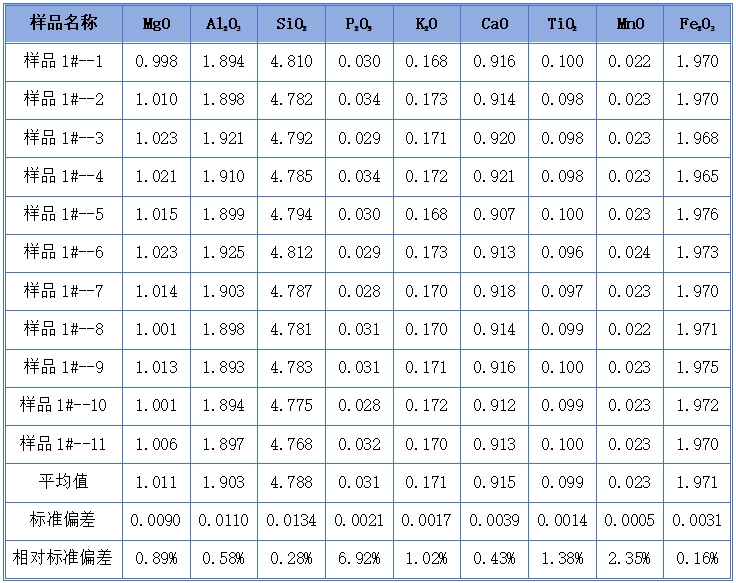Click the SiO₂ column header
Image resolution: width=736 pixels, height=583 pixels.
(291, 24)
